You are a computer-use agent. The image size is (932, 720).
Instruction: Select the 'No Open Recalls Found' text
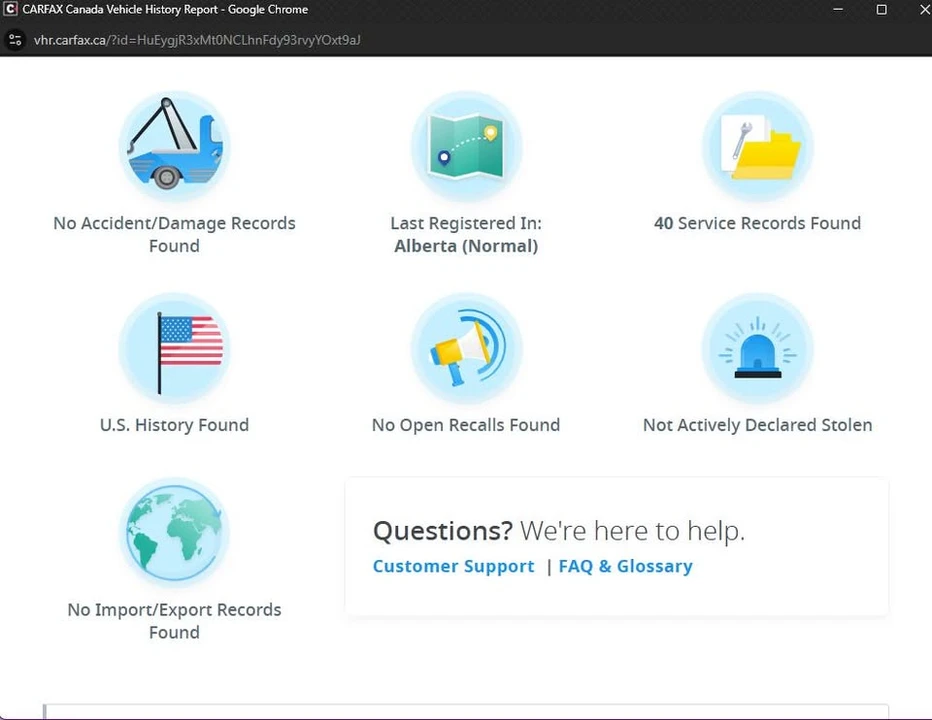coord(466,425)
